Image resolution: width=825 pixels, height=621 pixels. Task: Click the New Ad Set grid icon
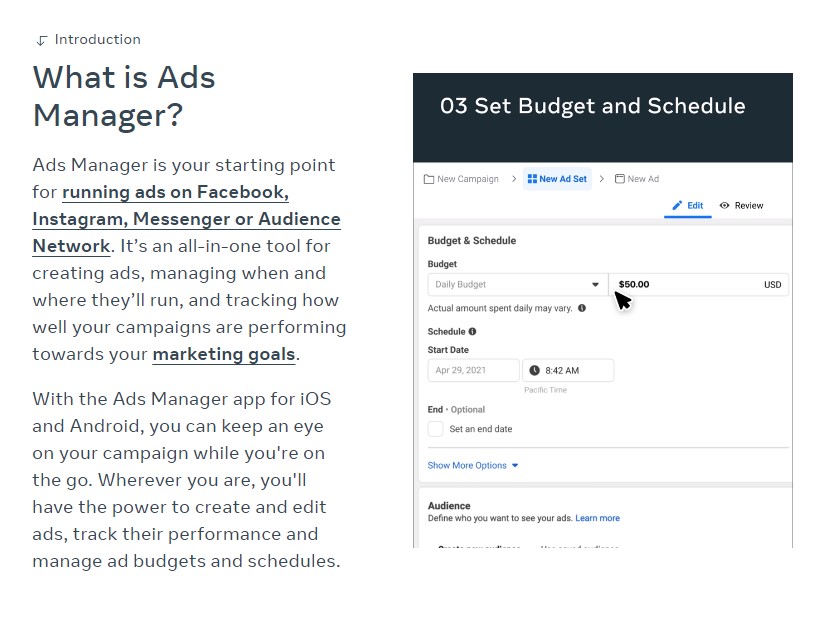click(532, 179)
